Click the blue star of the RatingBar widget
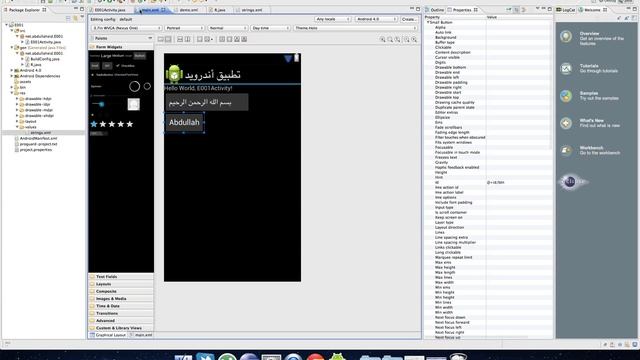Screen dimensions: 640x360 (x=94, y=124)
